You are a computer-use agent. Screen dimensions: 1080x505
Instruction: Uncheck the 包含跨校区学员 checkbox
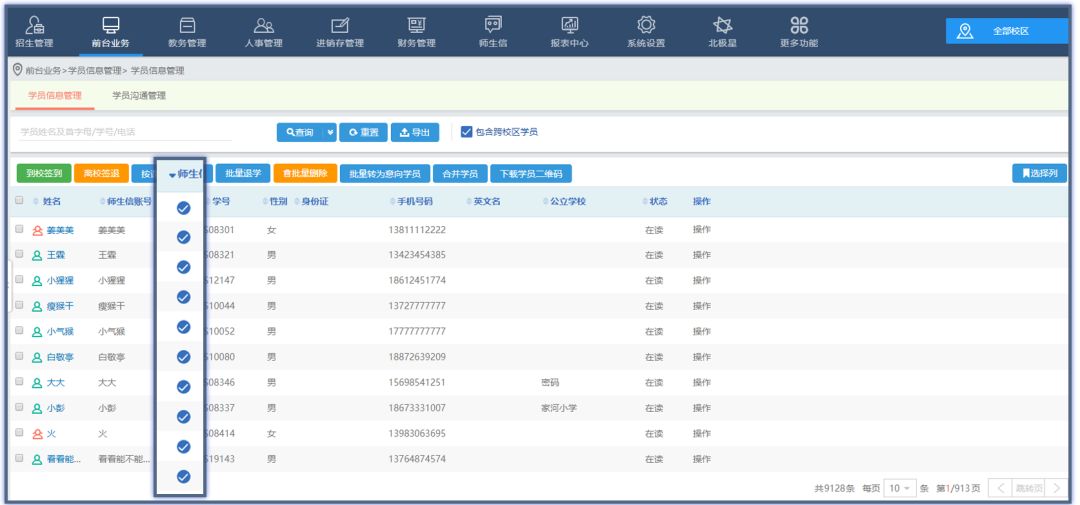click(x=466, y=132)
